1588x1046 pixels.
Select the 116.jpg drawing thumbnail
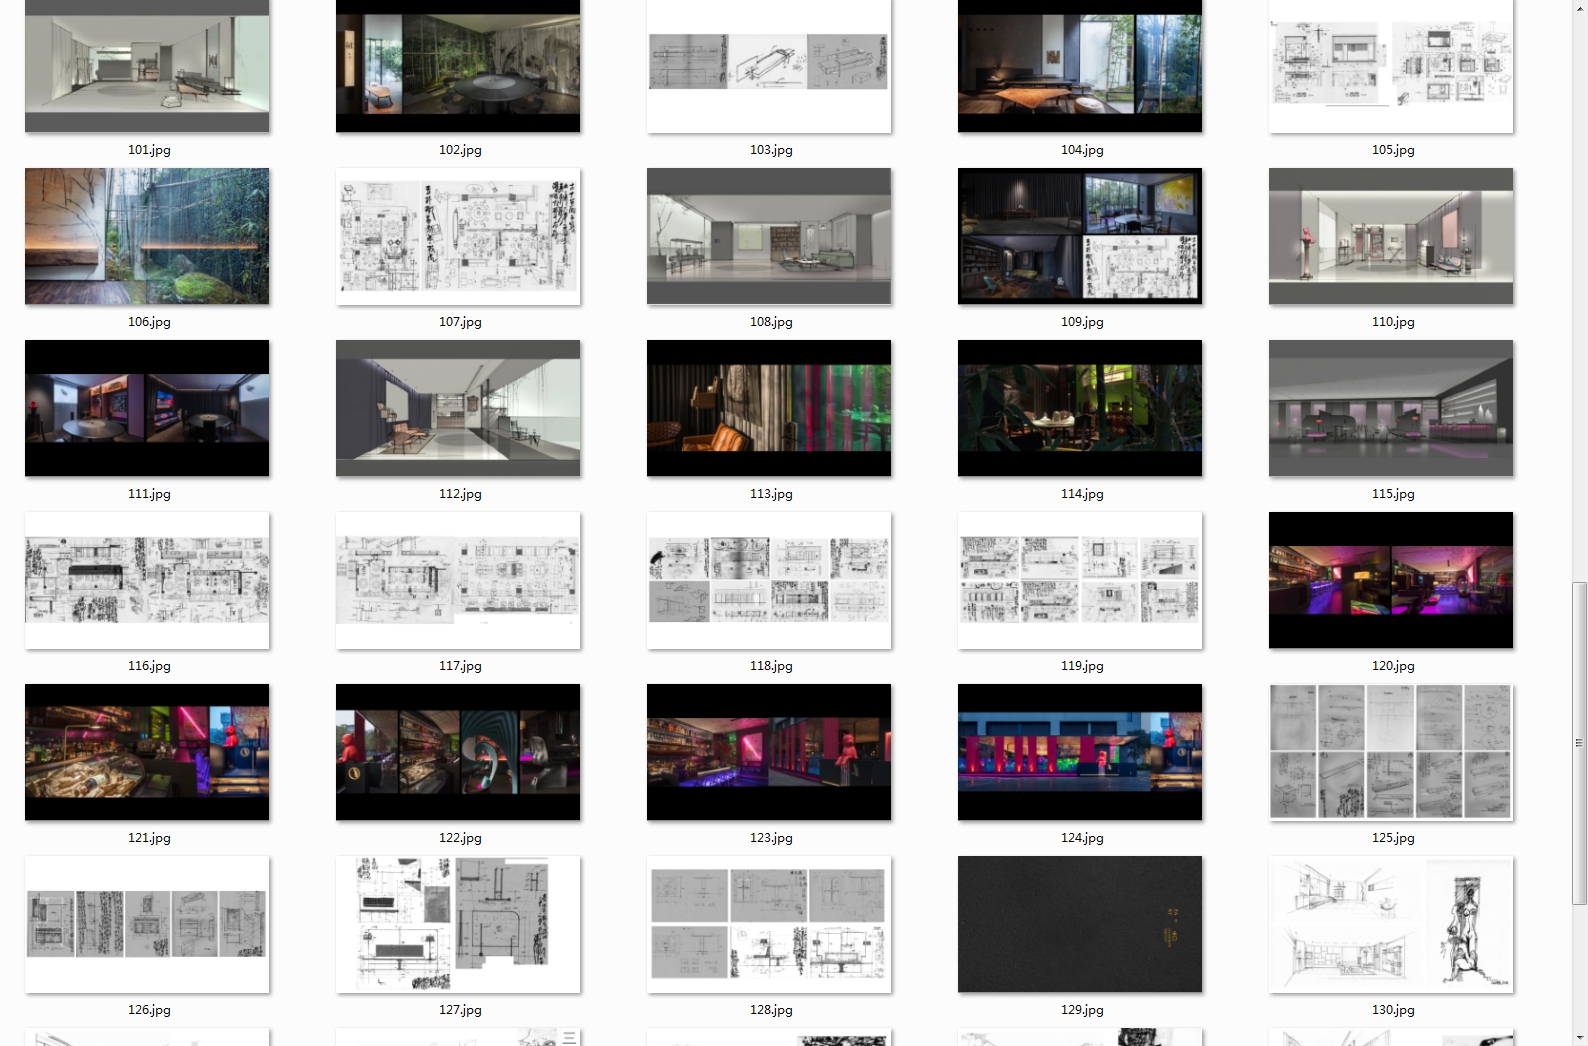(147, 580)
